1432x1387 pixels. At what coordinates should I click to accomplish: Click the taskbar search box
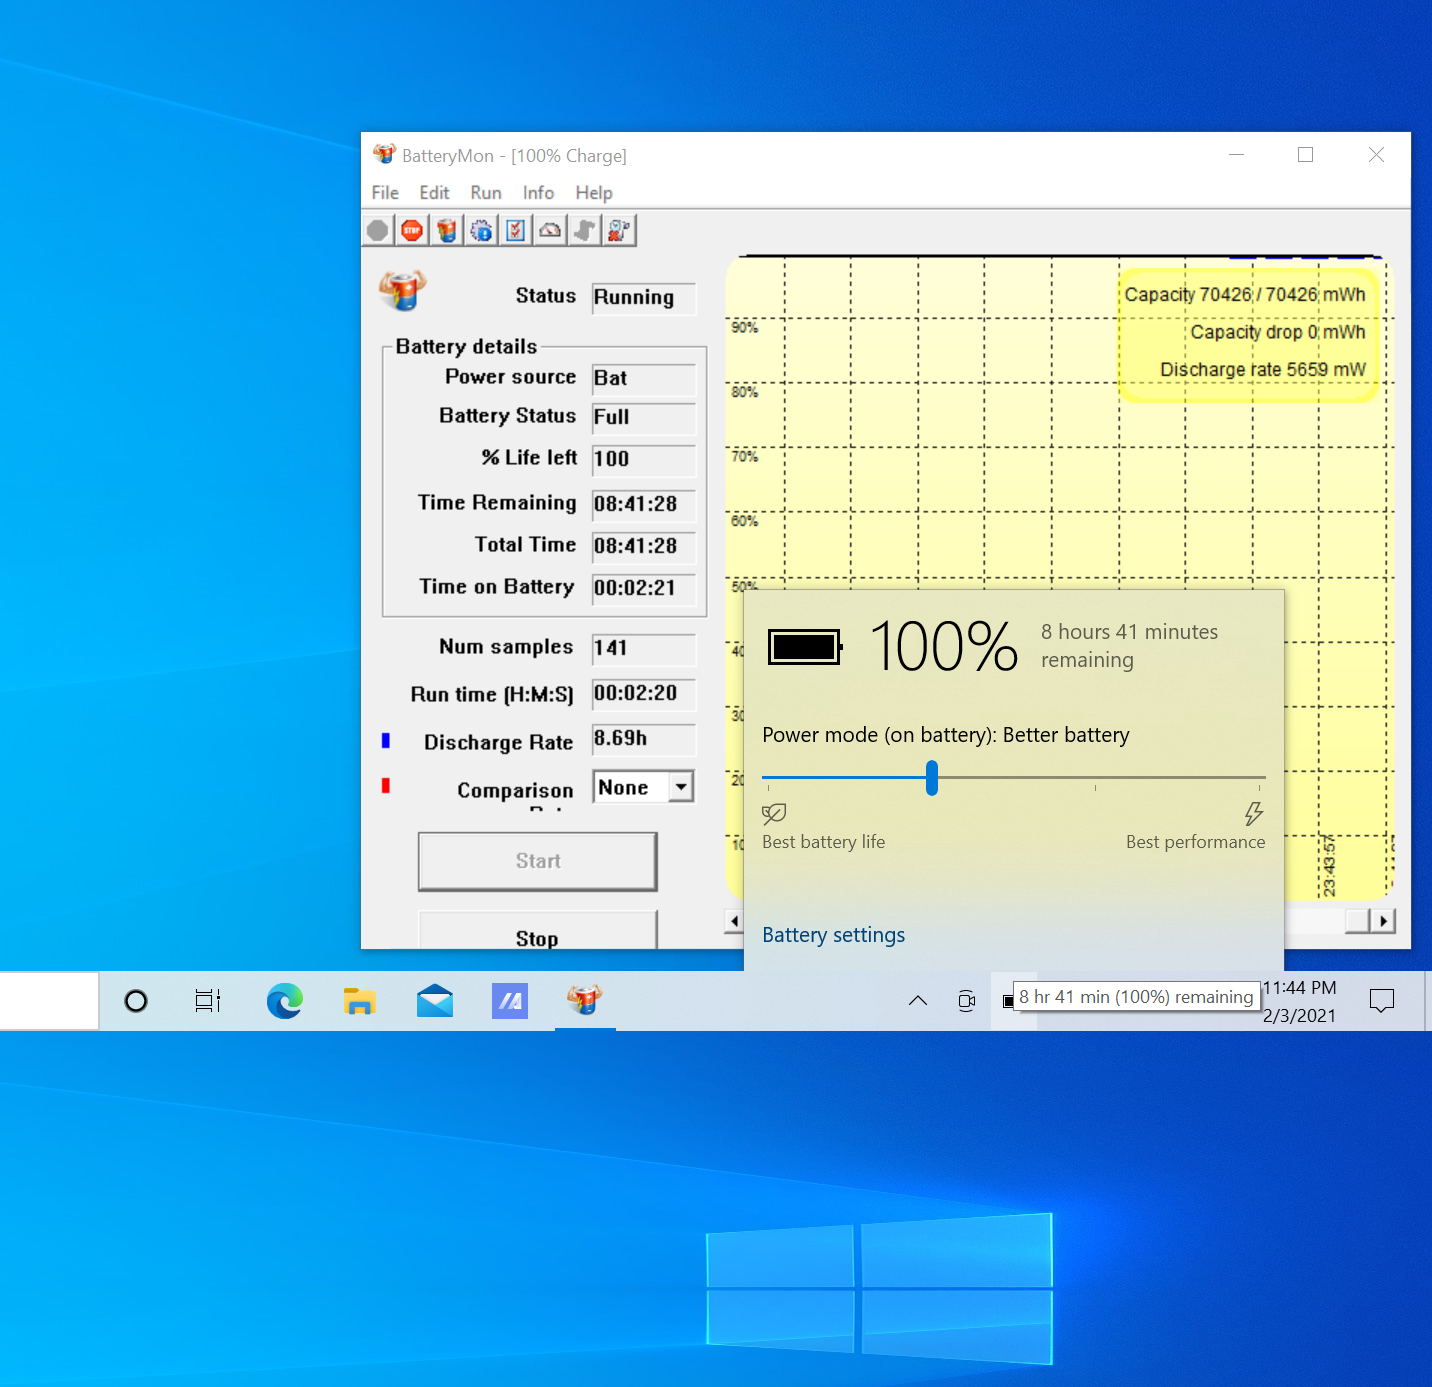pos(49,1001)
